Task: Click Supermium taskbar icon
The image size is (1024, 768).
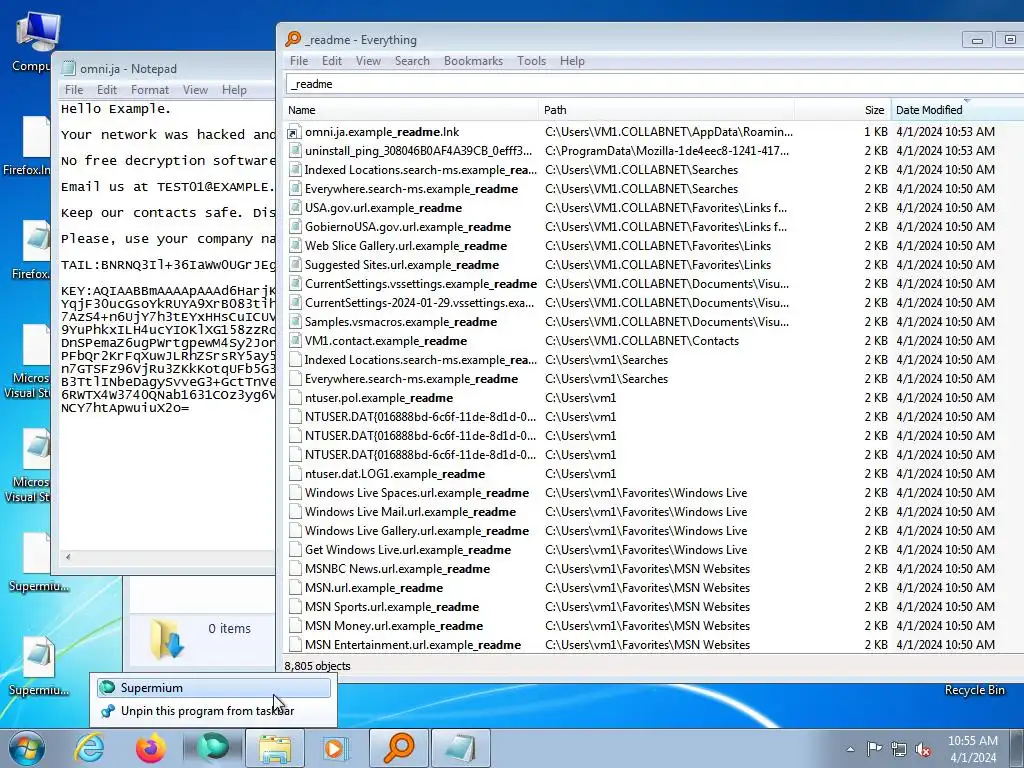Action: click(x=213, y=748)
